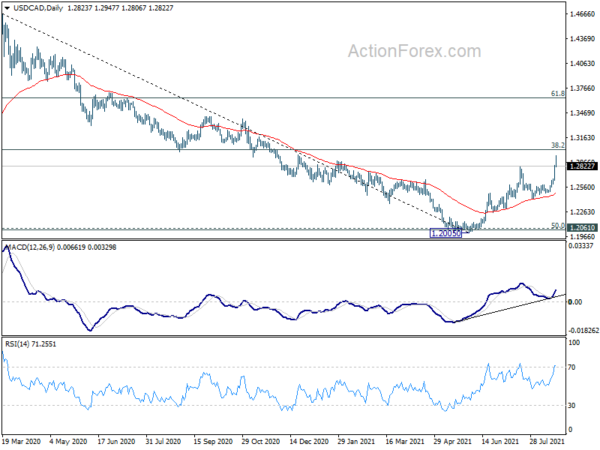This screenshot has height=450, width=600.
Task: Click the ActionForex.com watermark
Action: point(414,51)
